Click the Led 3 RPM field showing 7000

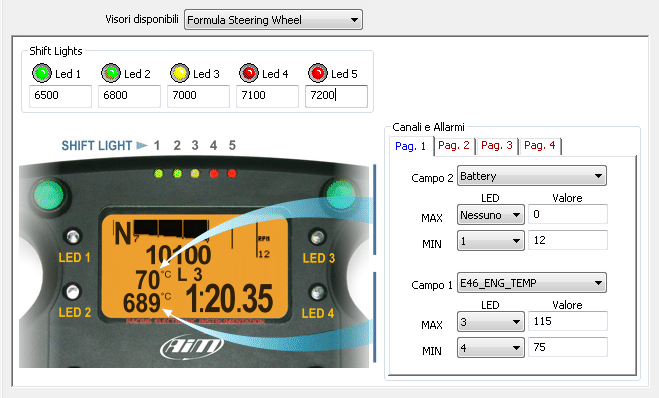198,96
